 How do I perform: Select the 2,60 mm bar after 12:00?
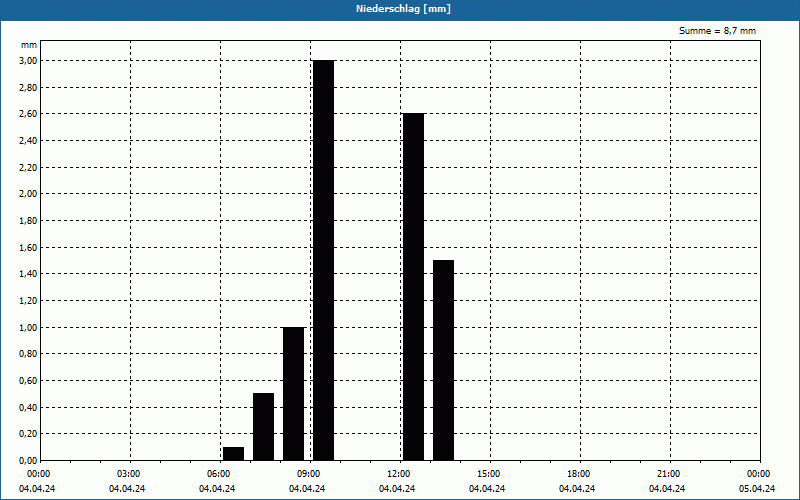(413, 287)
